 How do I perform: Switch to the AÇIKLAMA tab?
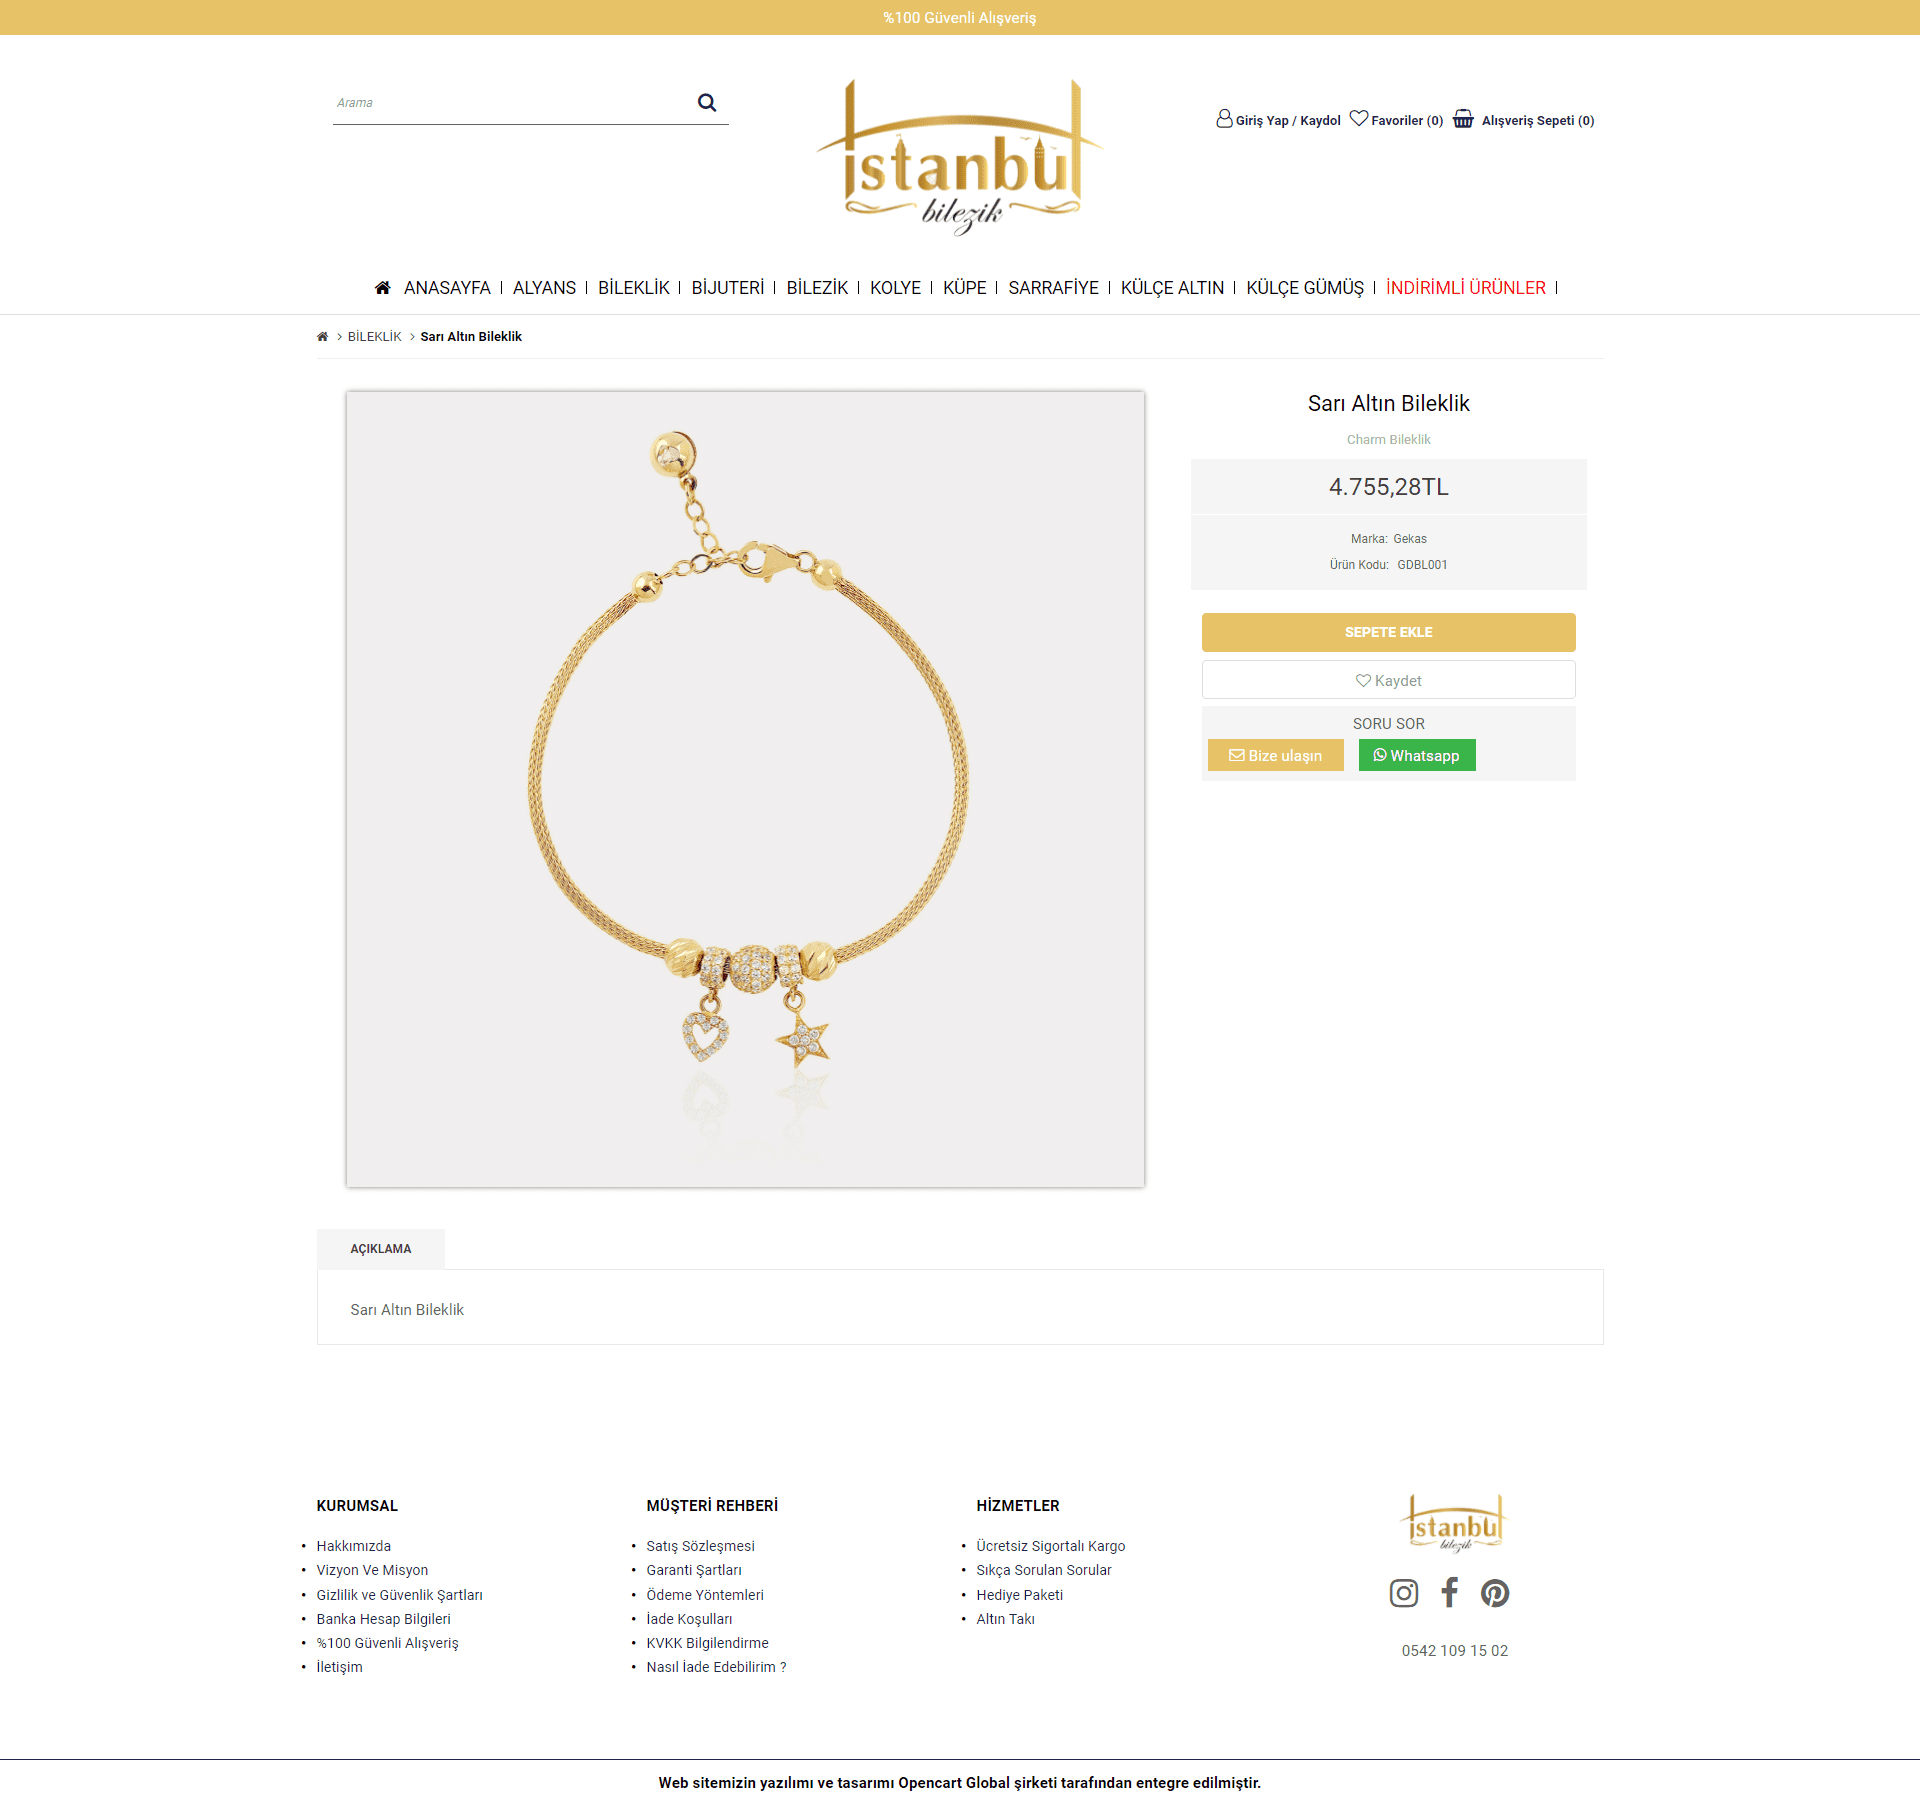click(381, 1249)
